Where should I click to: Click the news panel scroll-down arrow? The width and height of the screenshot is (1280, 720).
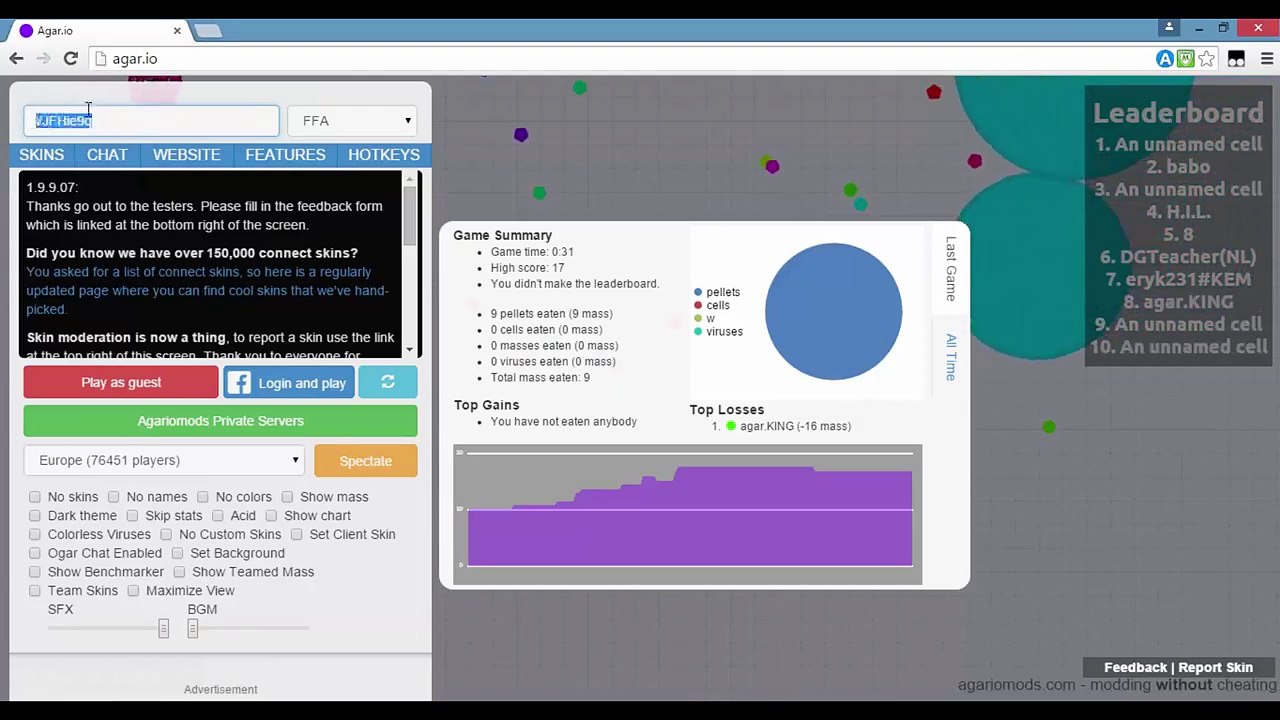[x=410, y=349]
